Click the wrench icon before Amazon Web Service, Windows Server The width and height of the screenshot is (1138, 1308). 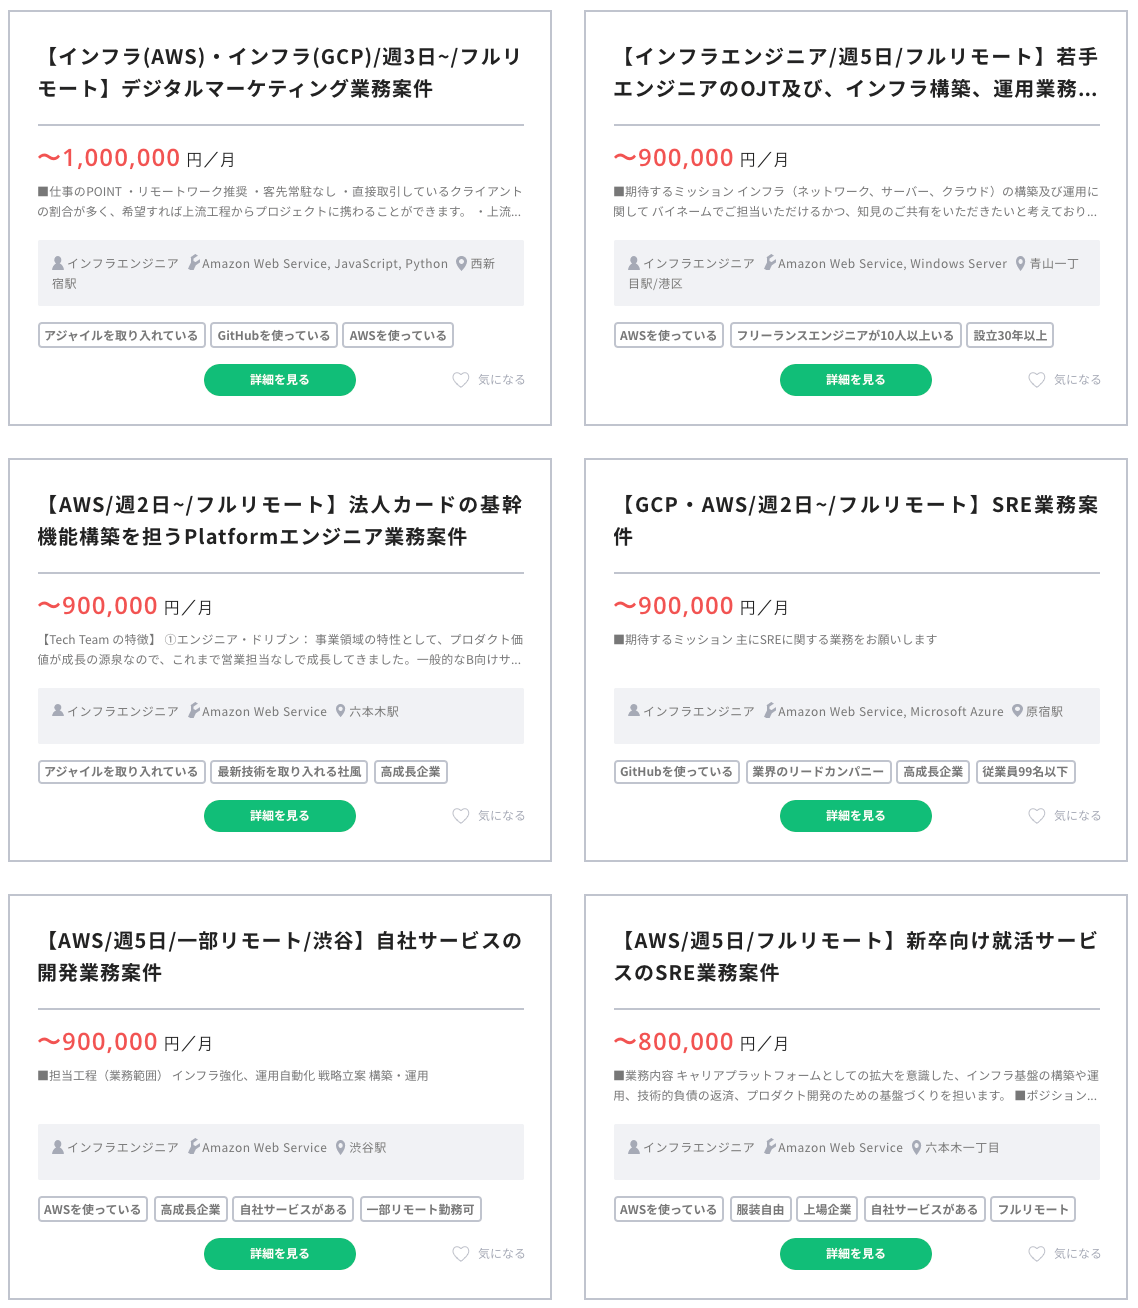tap(770, 263)
